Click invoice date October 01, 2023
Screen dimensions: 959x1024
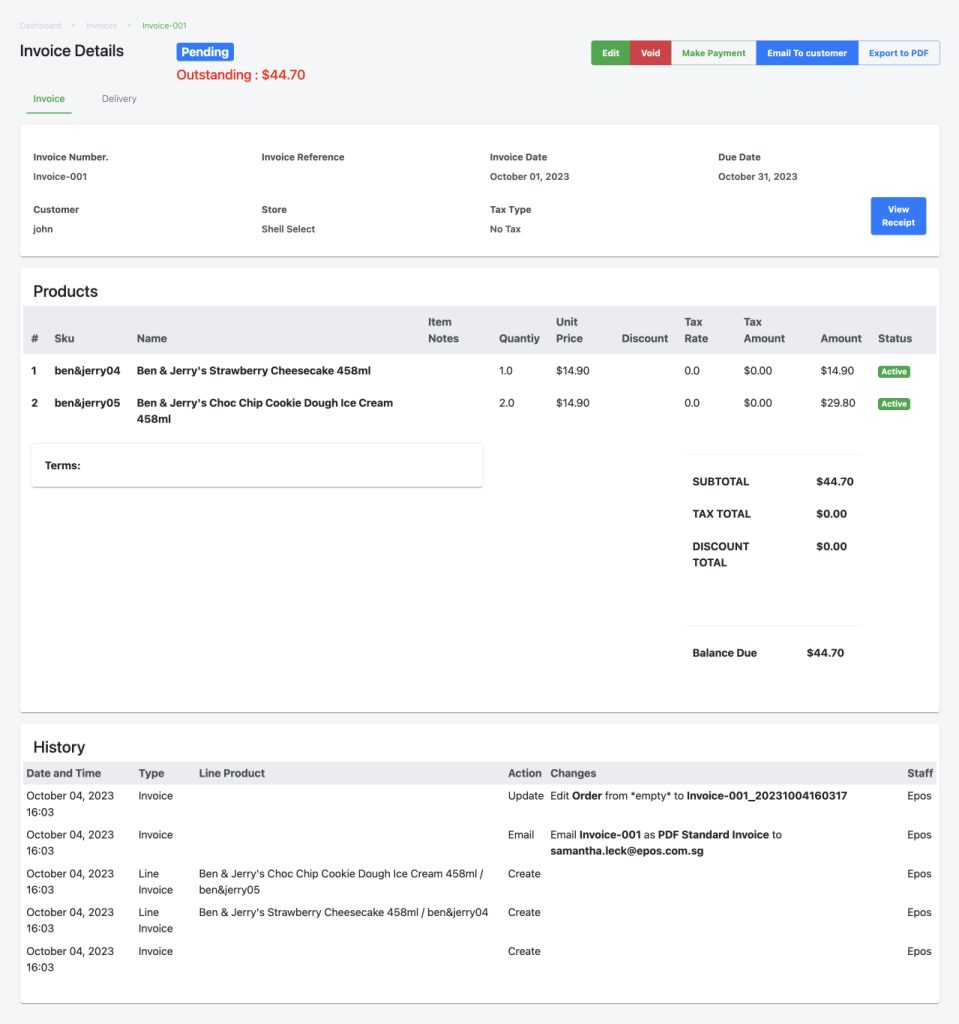(x=529, y=176)
